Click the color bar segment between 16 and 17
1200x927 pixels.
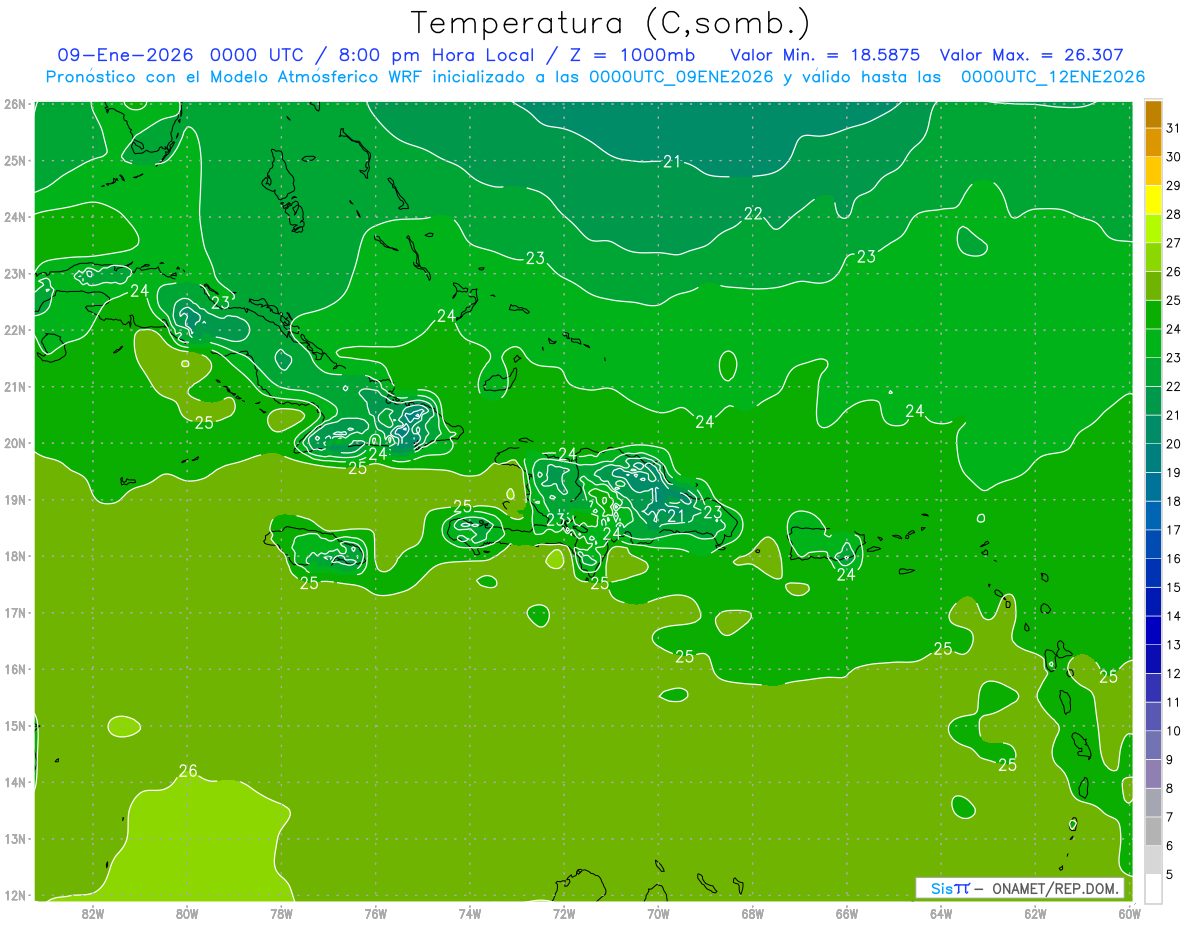pyautogui.click(x=1153, y=545)
